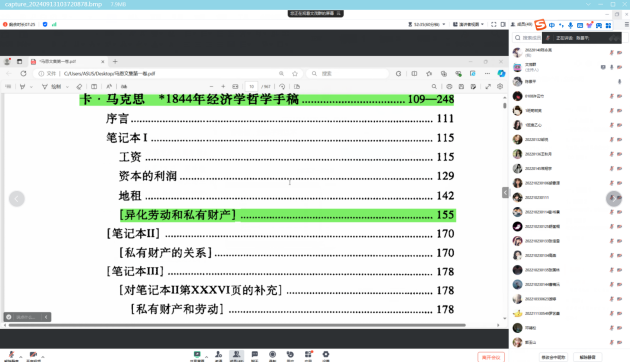Click the Edge Copilot icon
The image size is (630, 362).
click(501, 74)
